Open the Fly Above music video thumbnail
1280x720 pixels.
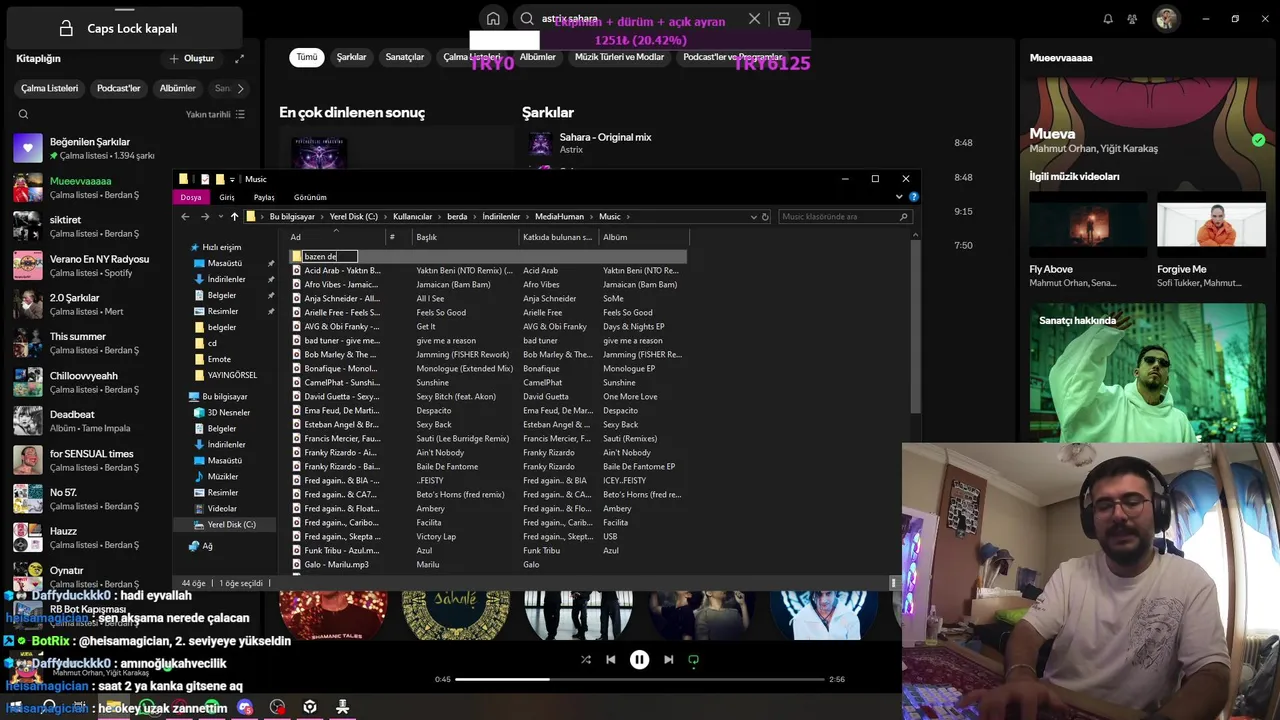[x=1088, y=224]
